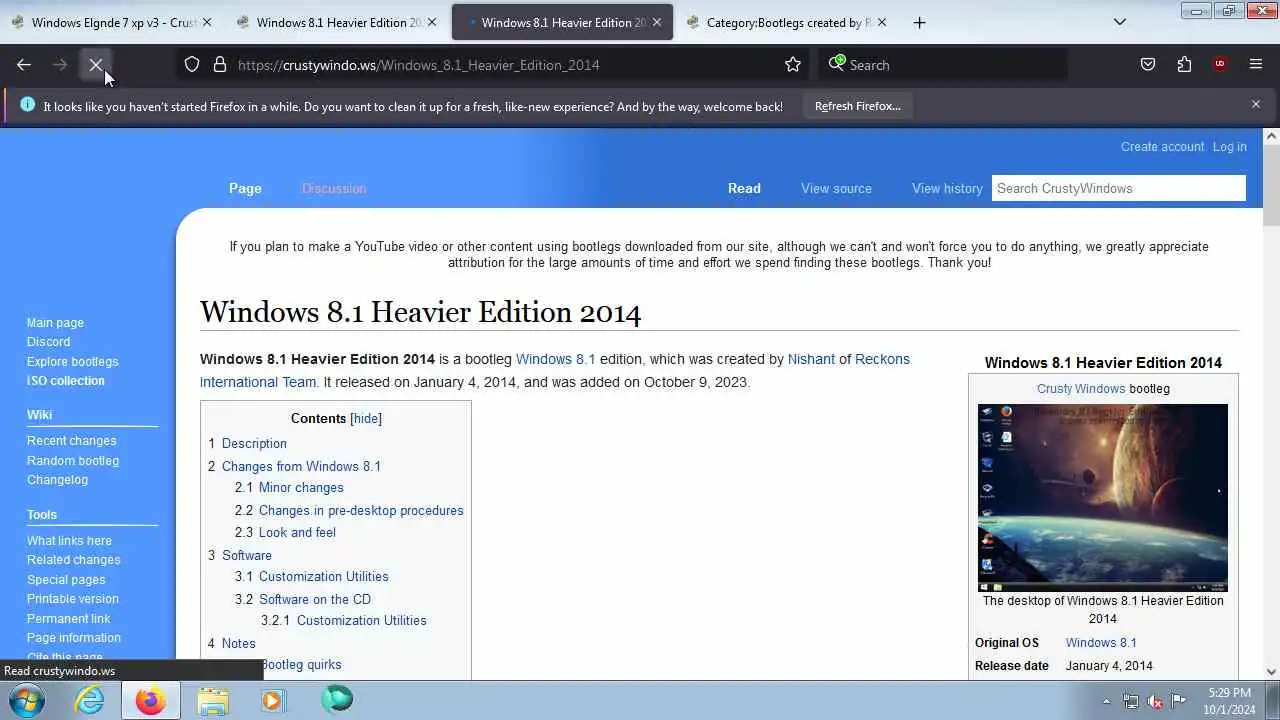This screenshot has height=720, width=1280.
Task: Open Windows Media Player from taskbar
Action: point(273,700)
